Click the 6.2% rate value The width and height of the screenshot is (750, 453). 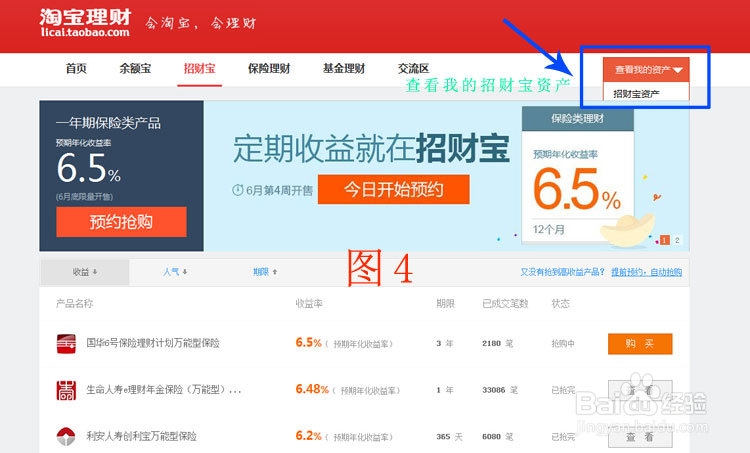(309, 435)
